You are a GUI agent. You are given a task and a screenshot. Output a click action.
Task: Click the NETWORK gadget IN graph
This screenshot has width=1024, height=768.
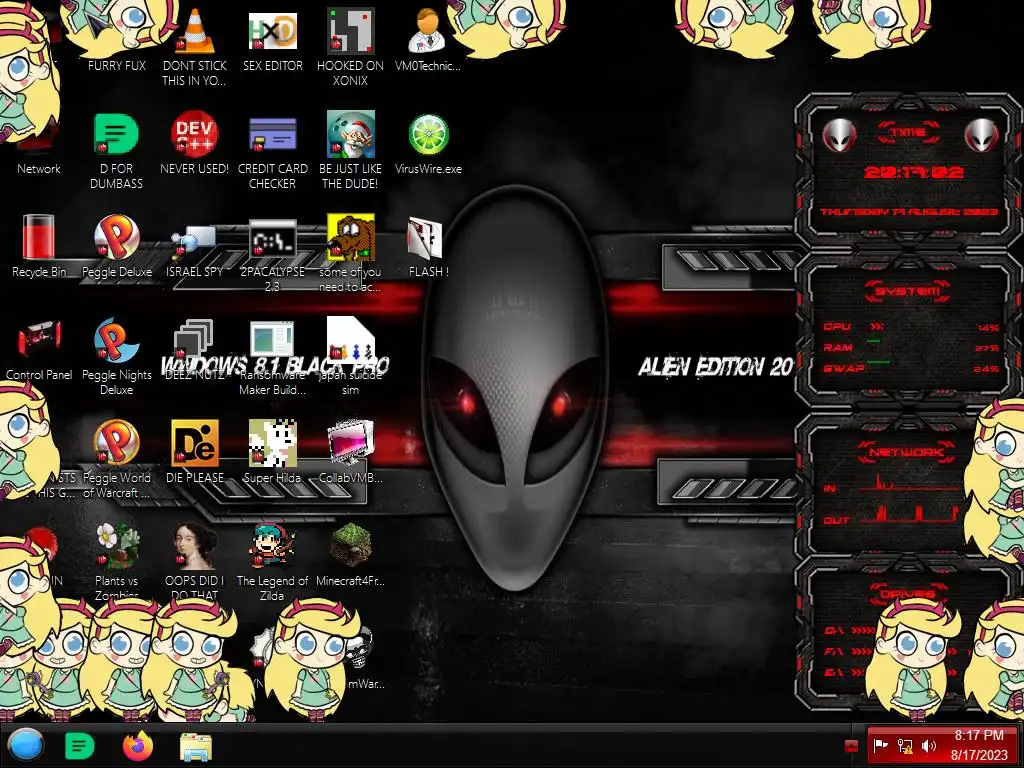[908, 483]
